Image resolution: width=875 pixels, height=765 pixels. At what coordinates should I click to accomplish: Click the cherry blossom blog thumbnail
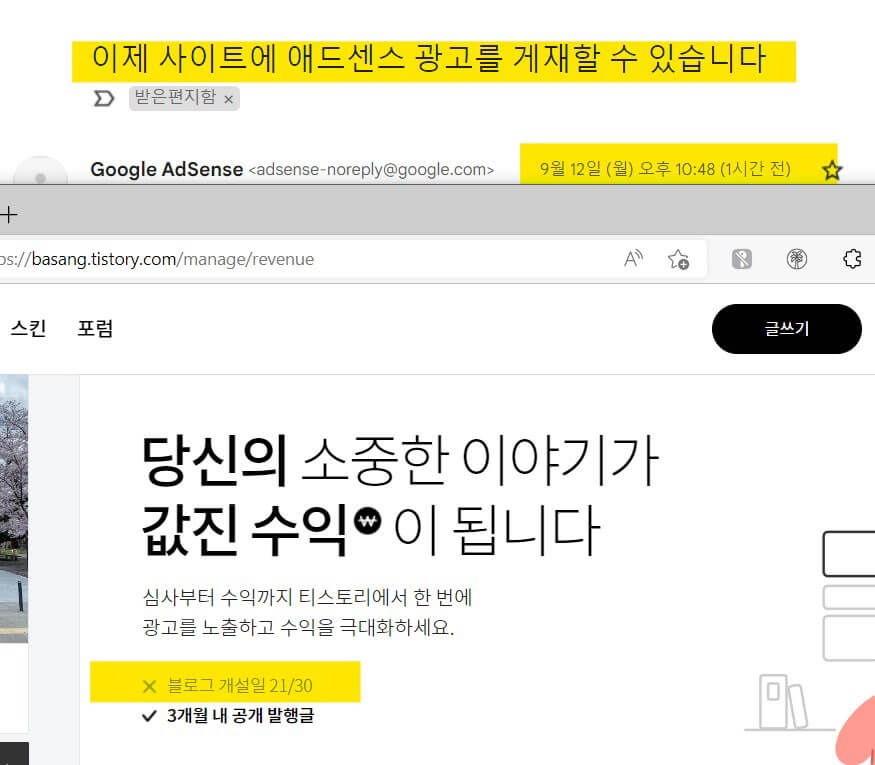[x=14, y=508]
